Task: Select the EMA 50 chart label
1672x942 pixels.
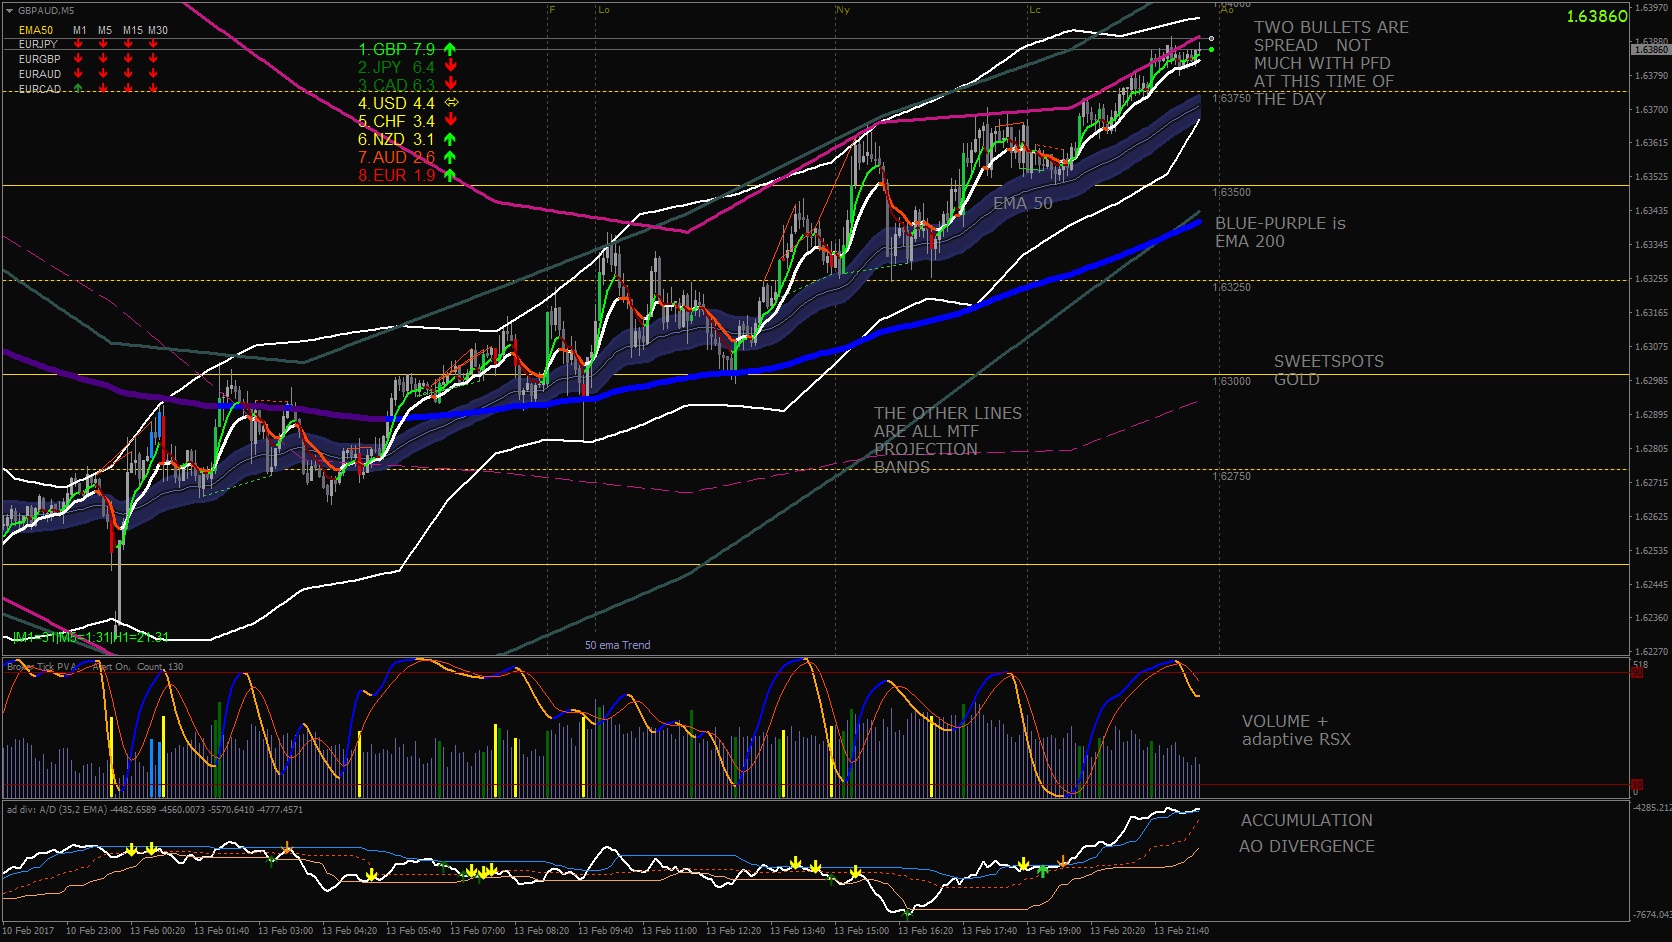Action: (x=1023, y=203)
